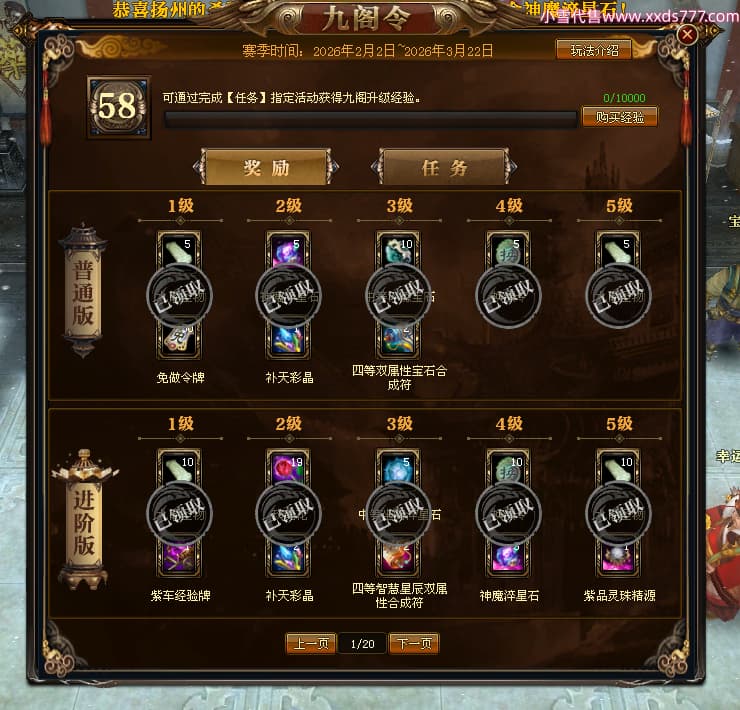Click the experience progress bar
The width and height of the screenshot is (740, 710).
[x=370, y=120]
